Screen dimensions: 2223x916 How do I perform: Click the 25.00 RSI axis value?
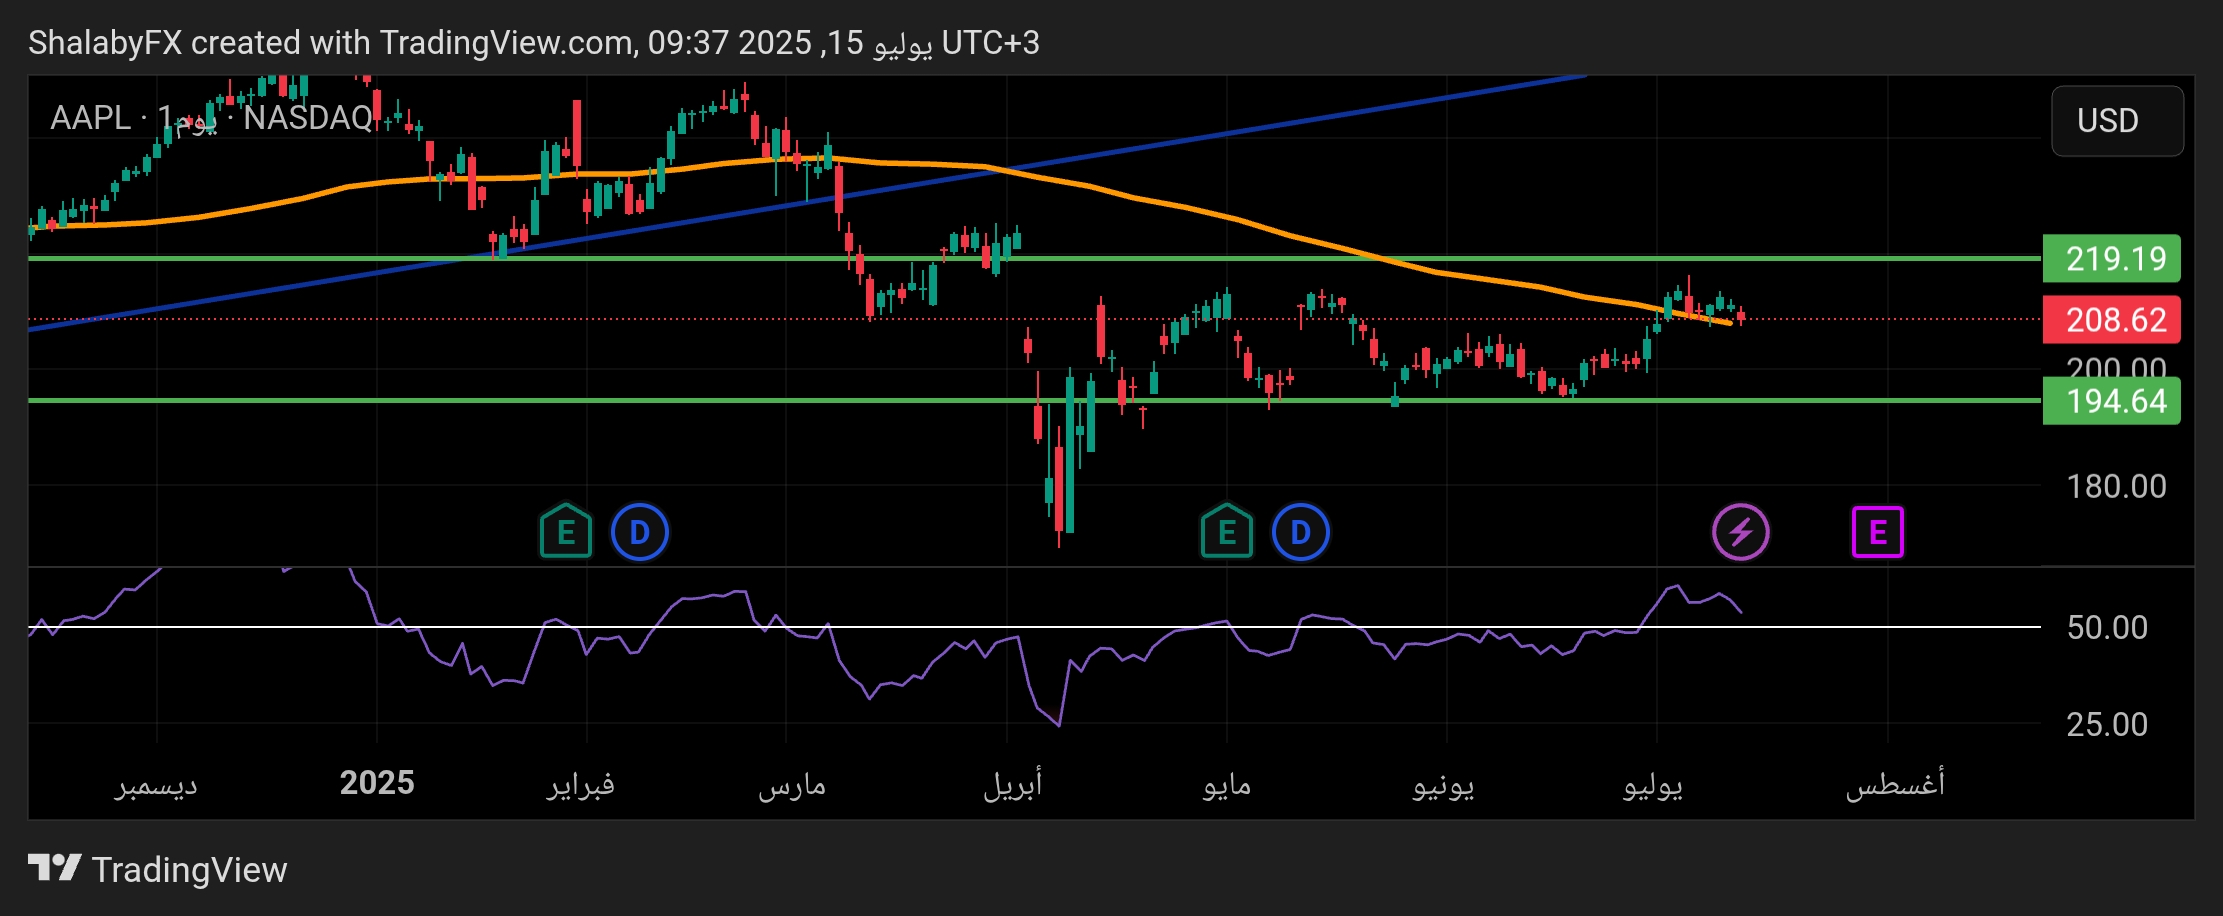2107,725
